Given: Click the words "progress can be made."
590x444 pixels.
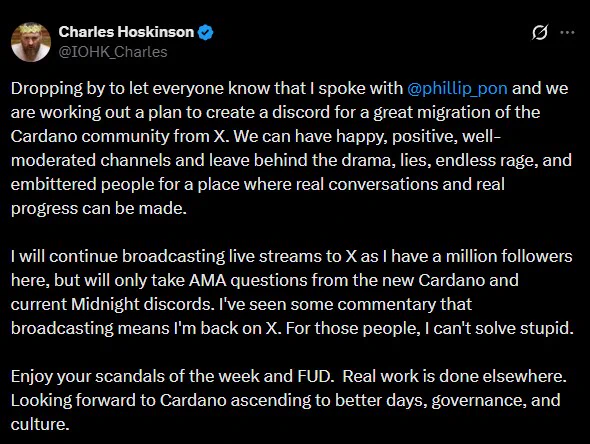Looking at the screenshot, I should (99, 209).
